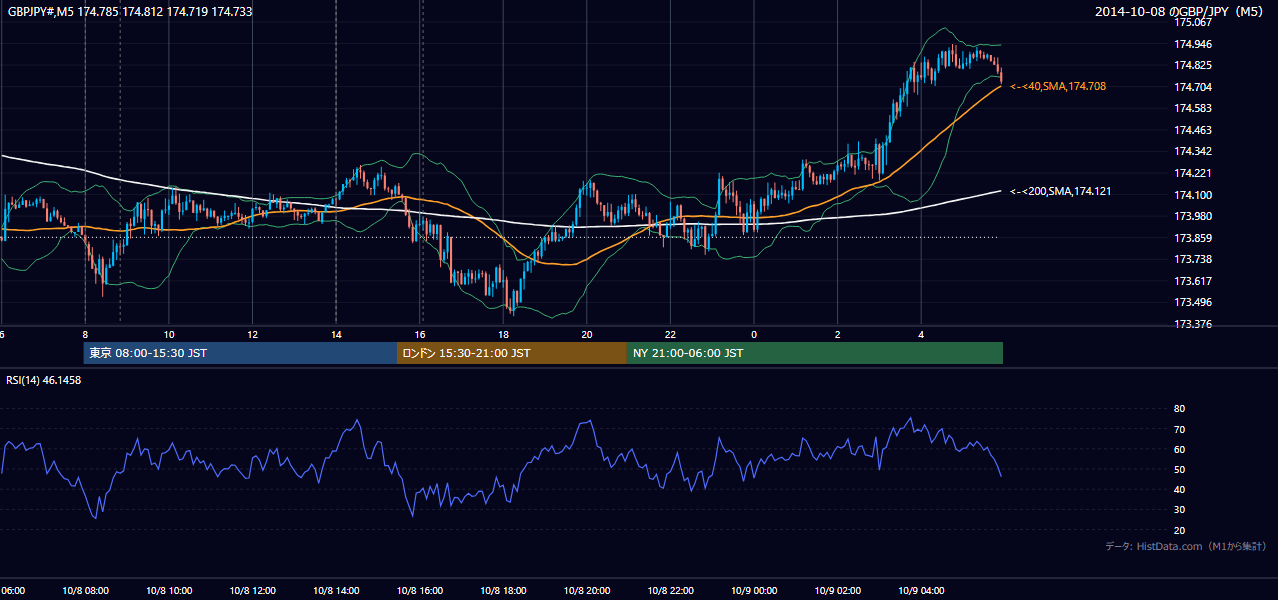Image resolution: width=1278 pixels, height=600 pixels.
Task: Click the '10/8 16:00' bottom time label
Action: [420, 591]
